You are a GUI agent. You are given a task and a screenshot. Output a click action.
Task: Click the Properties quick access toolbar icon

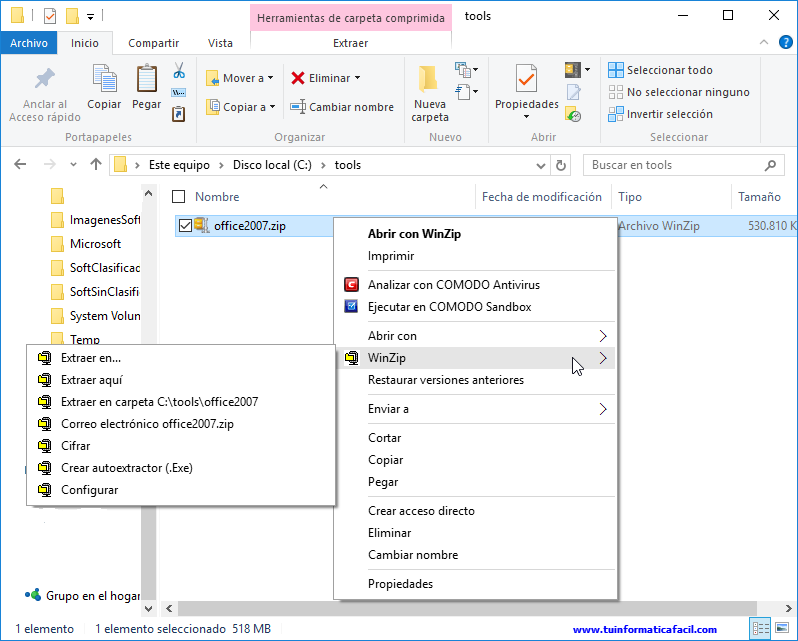pos(50,16)
